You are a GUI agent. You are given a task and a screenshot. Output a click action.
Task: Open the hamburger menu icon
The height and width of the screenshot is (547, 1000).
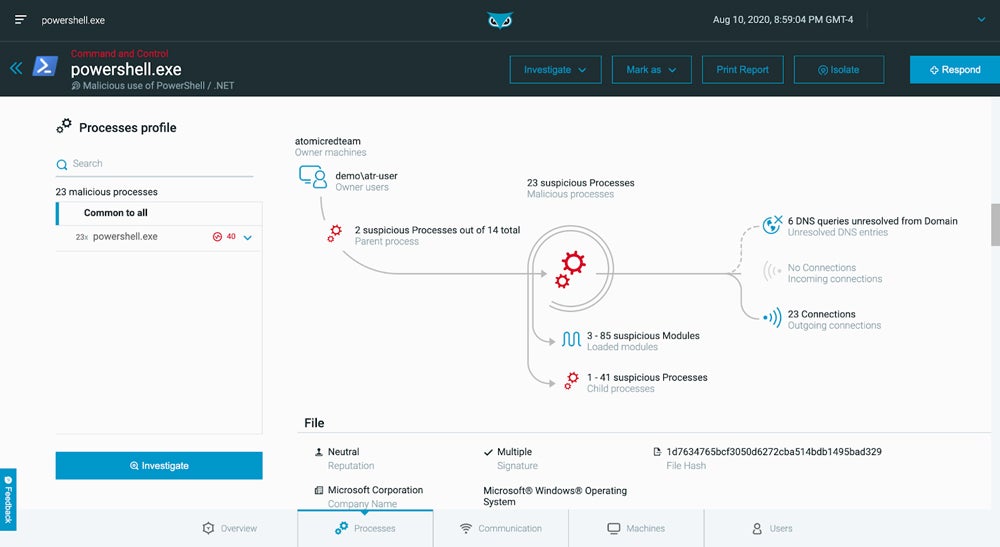click(20, 20)
